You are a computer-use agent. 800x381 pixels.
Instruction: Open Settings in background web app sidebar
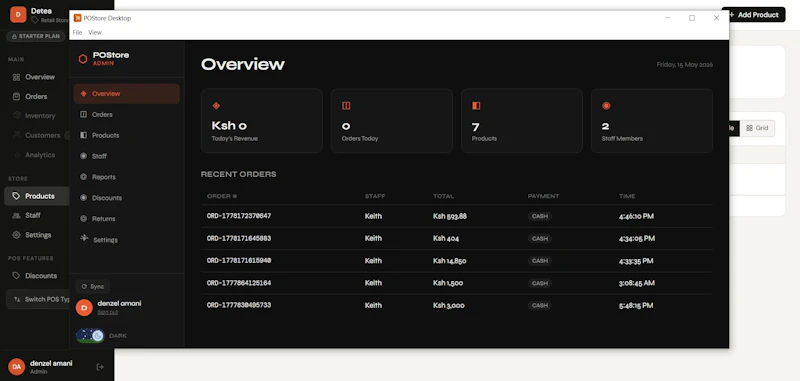click(37, 235)
